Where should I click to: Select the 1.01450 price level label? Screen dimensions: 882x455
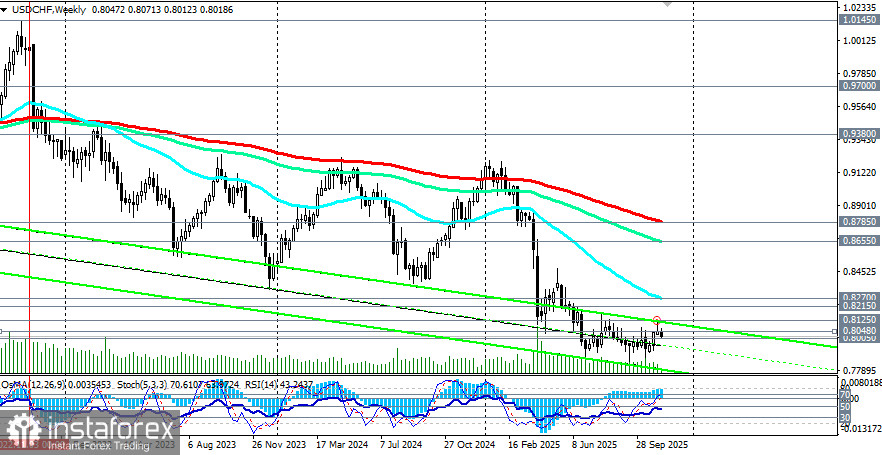[860, 20]
